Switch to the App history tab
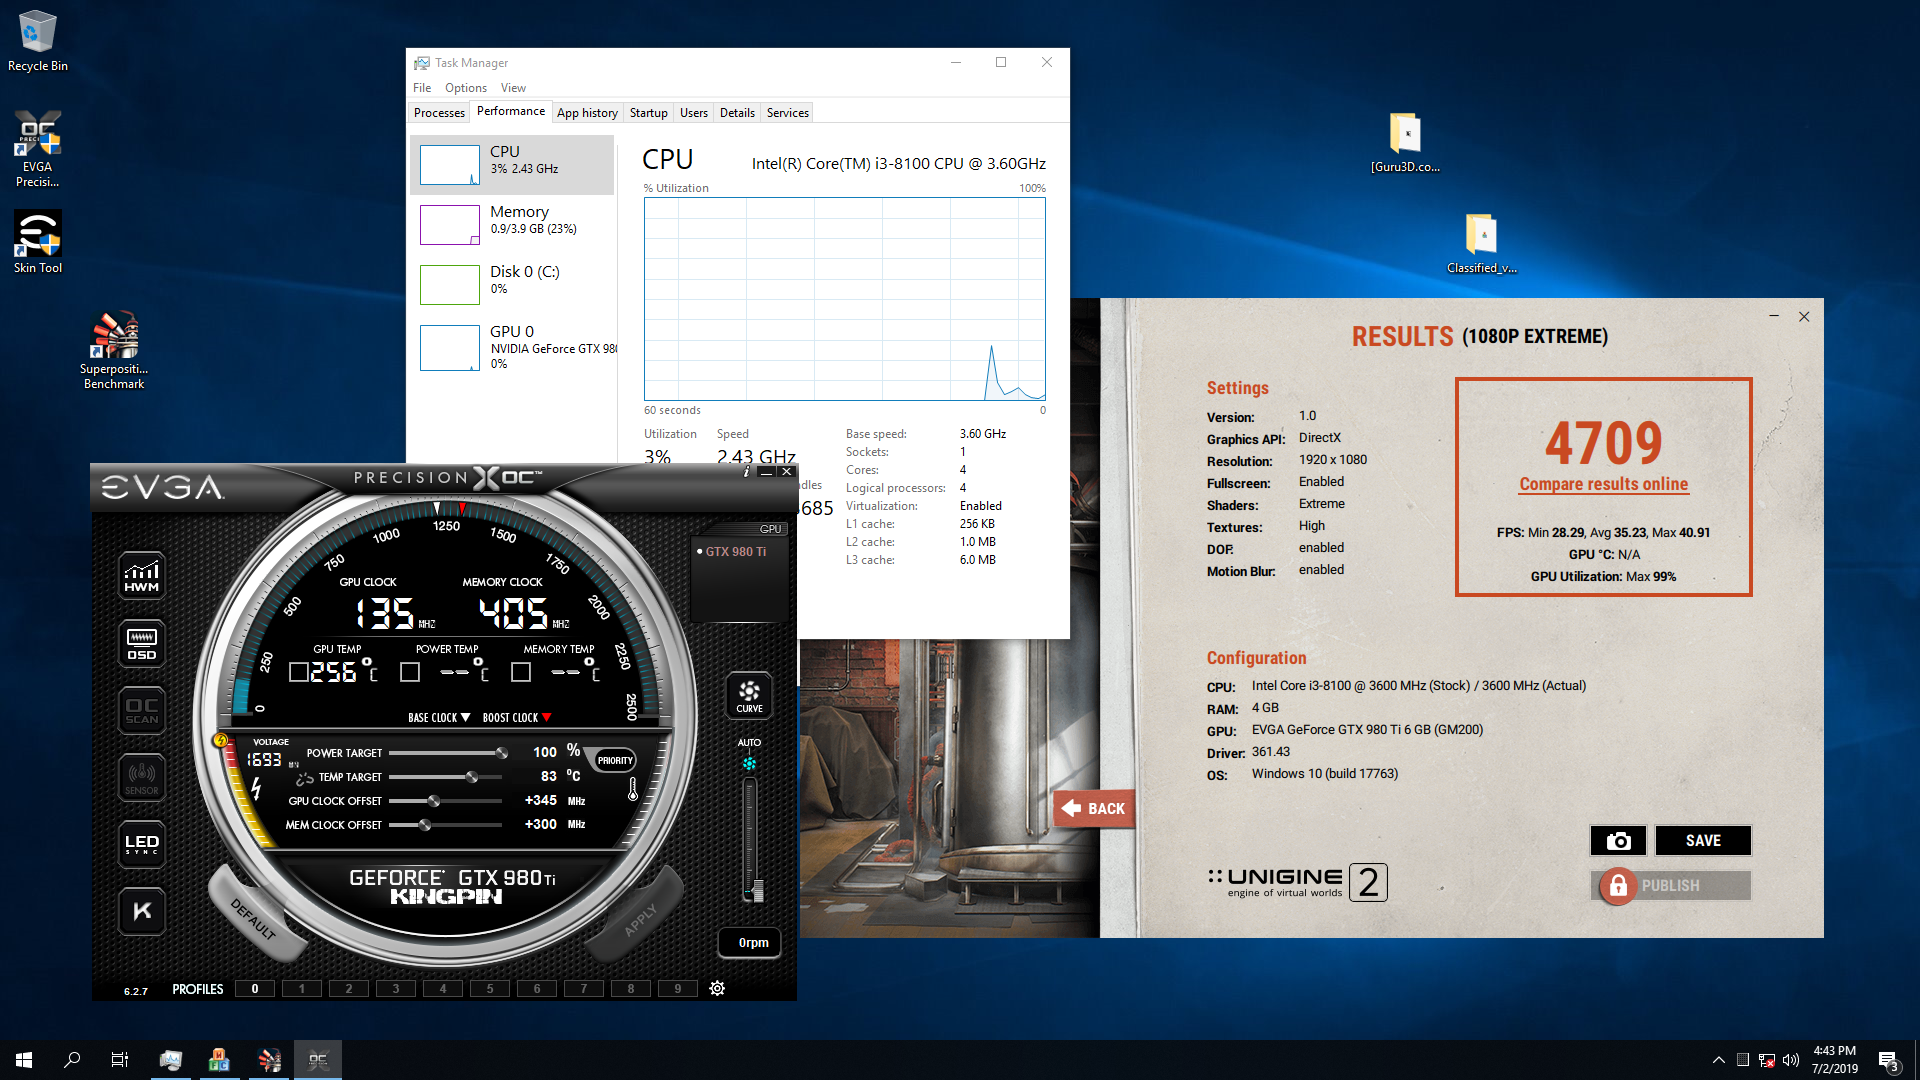 (587, 113)
